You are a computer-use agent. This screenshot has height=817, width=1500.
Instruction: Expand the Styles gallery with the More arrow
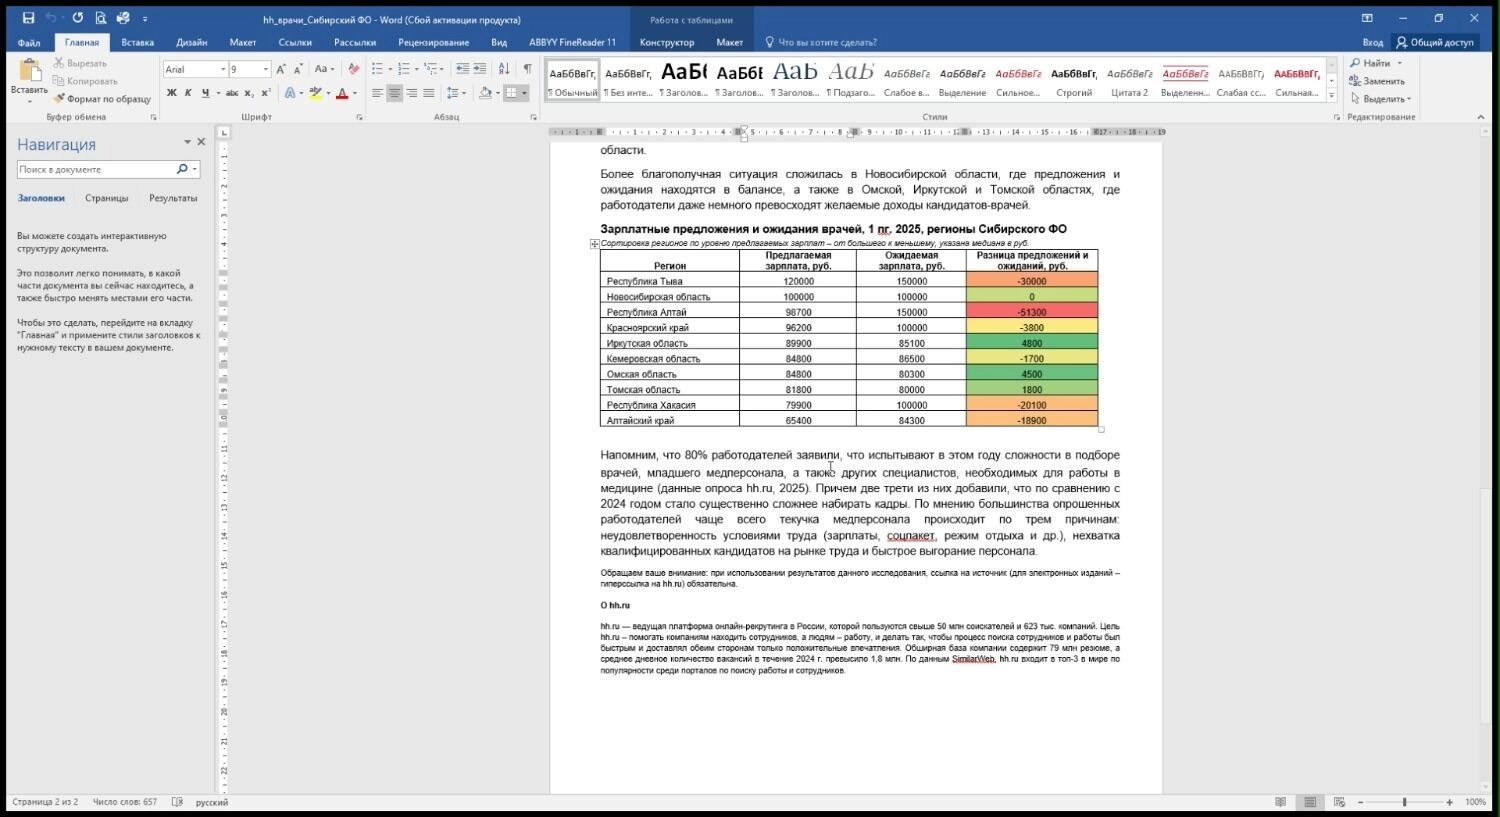tap(1331, 95)
